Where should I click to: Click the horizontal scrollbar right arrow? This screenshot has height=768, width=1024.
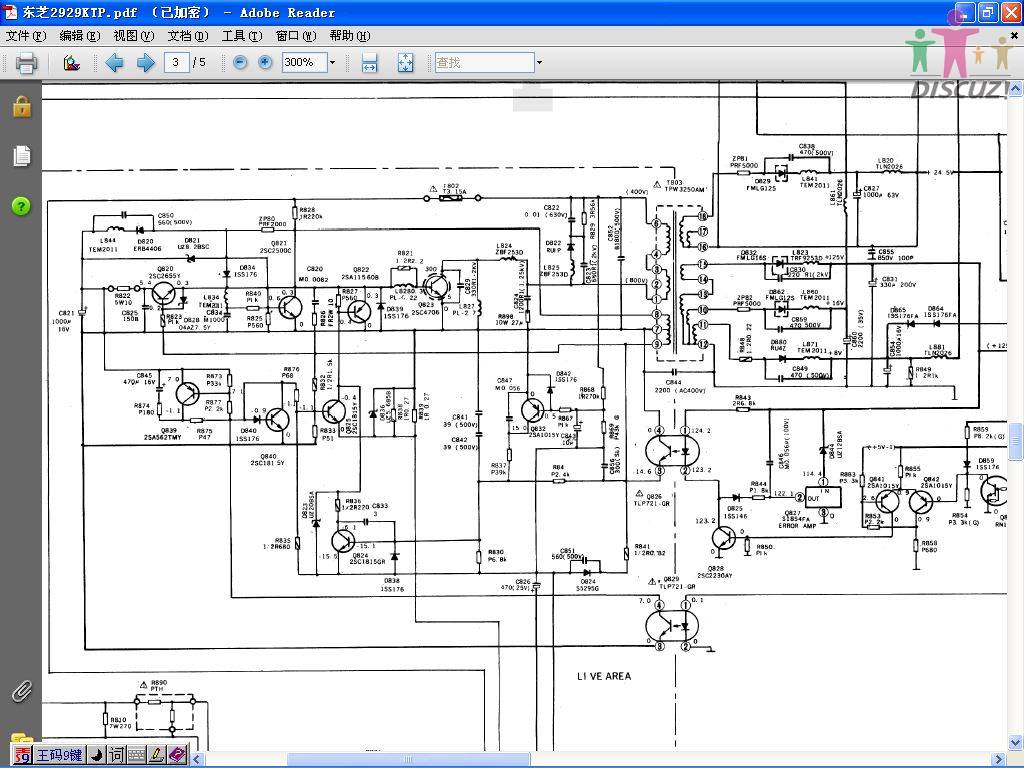(1000, 759)
